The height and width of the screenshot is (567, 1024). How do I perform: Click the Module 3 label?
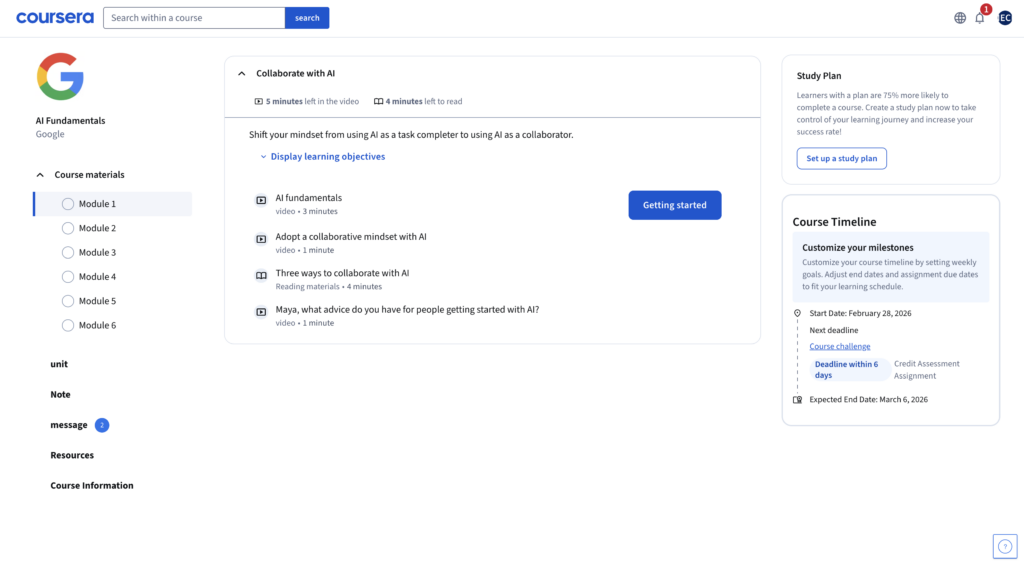(x=97, y=252)
